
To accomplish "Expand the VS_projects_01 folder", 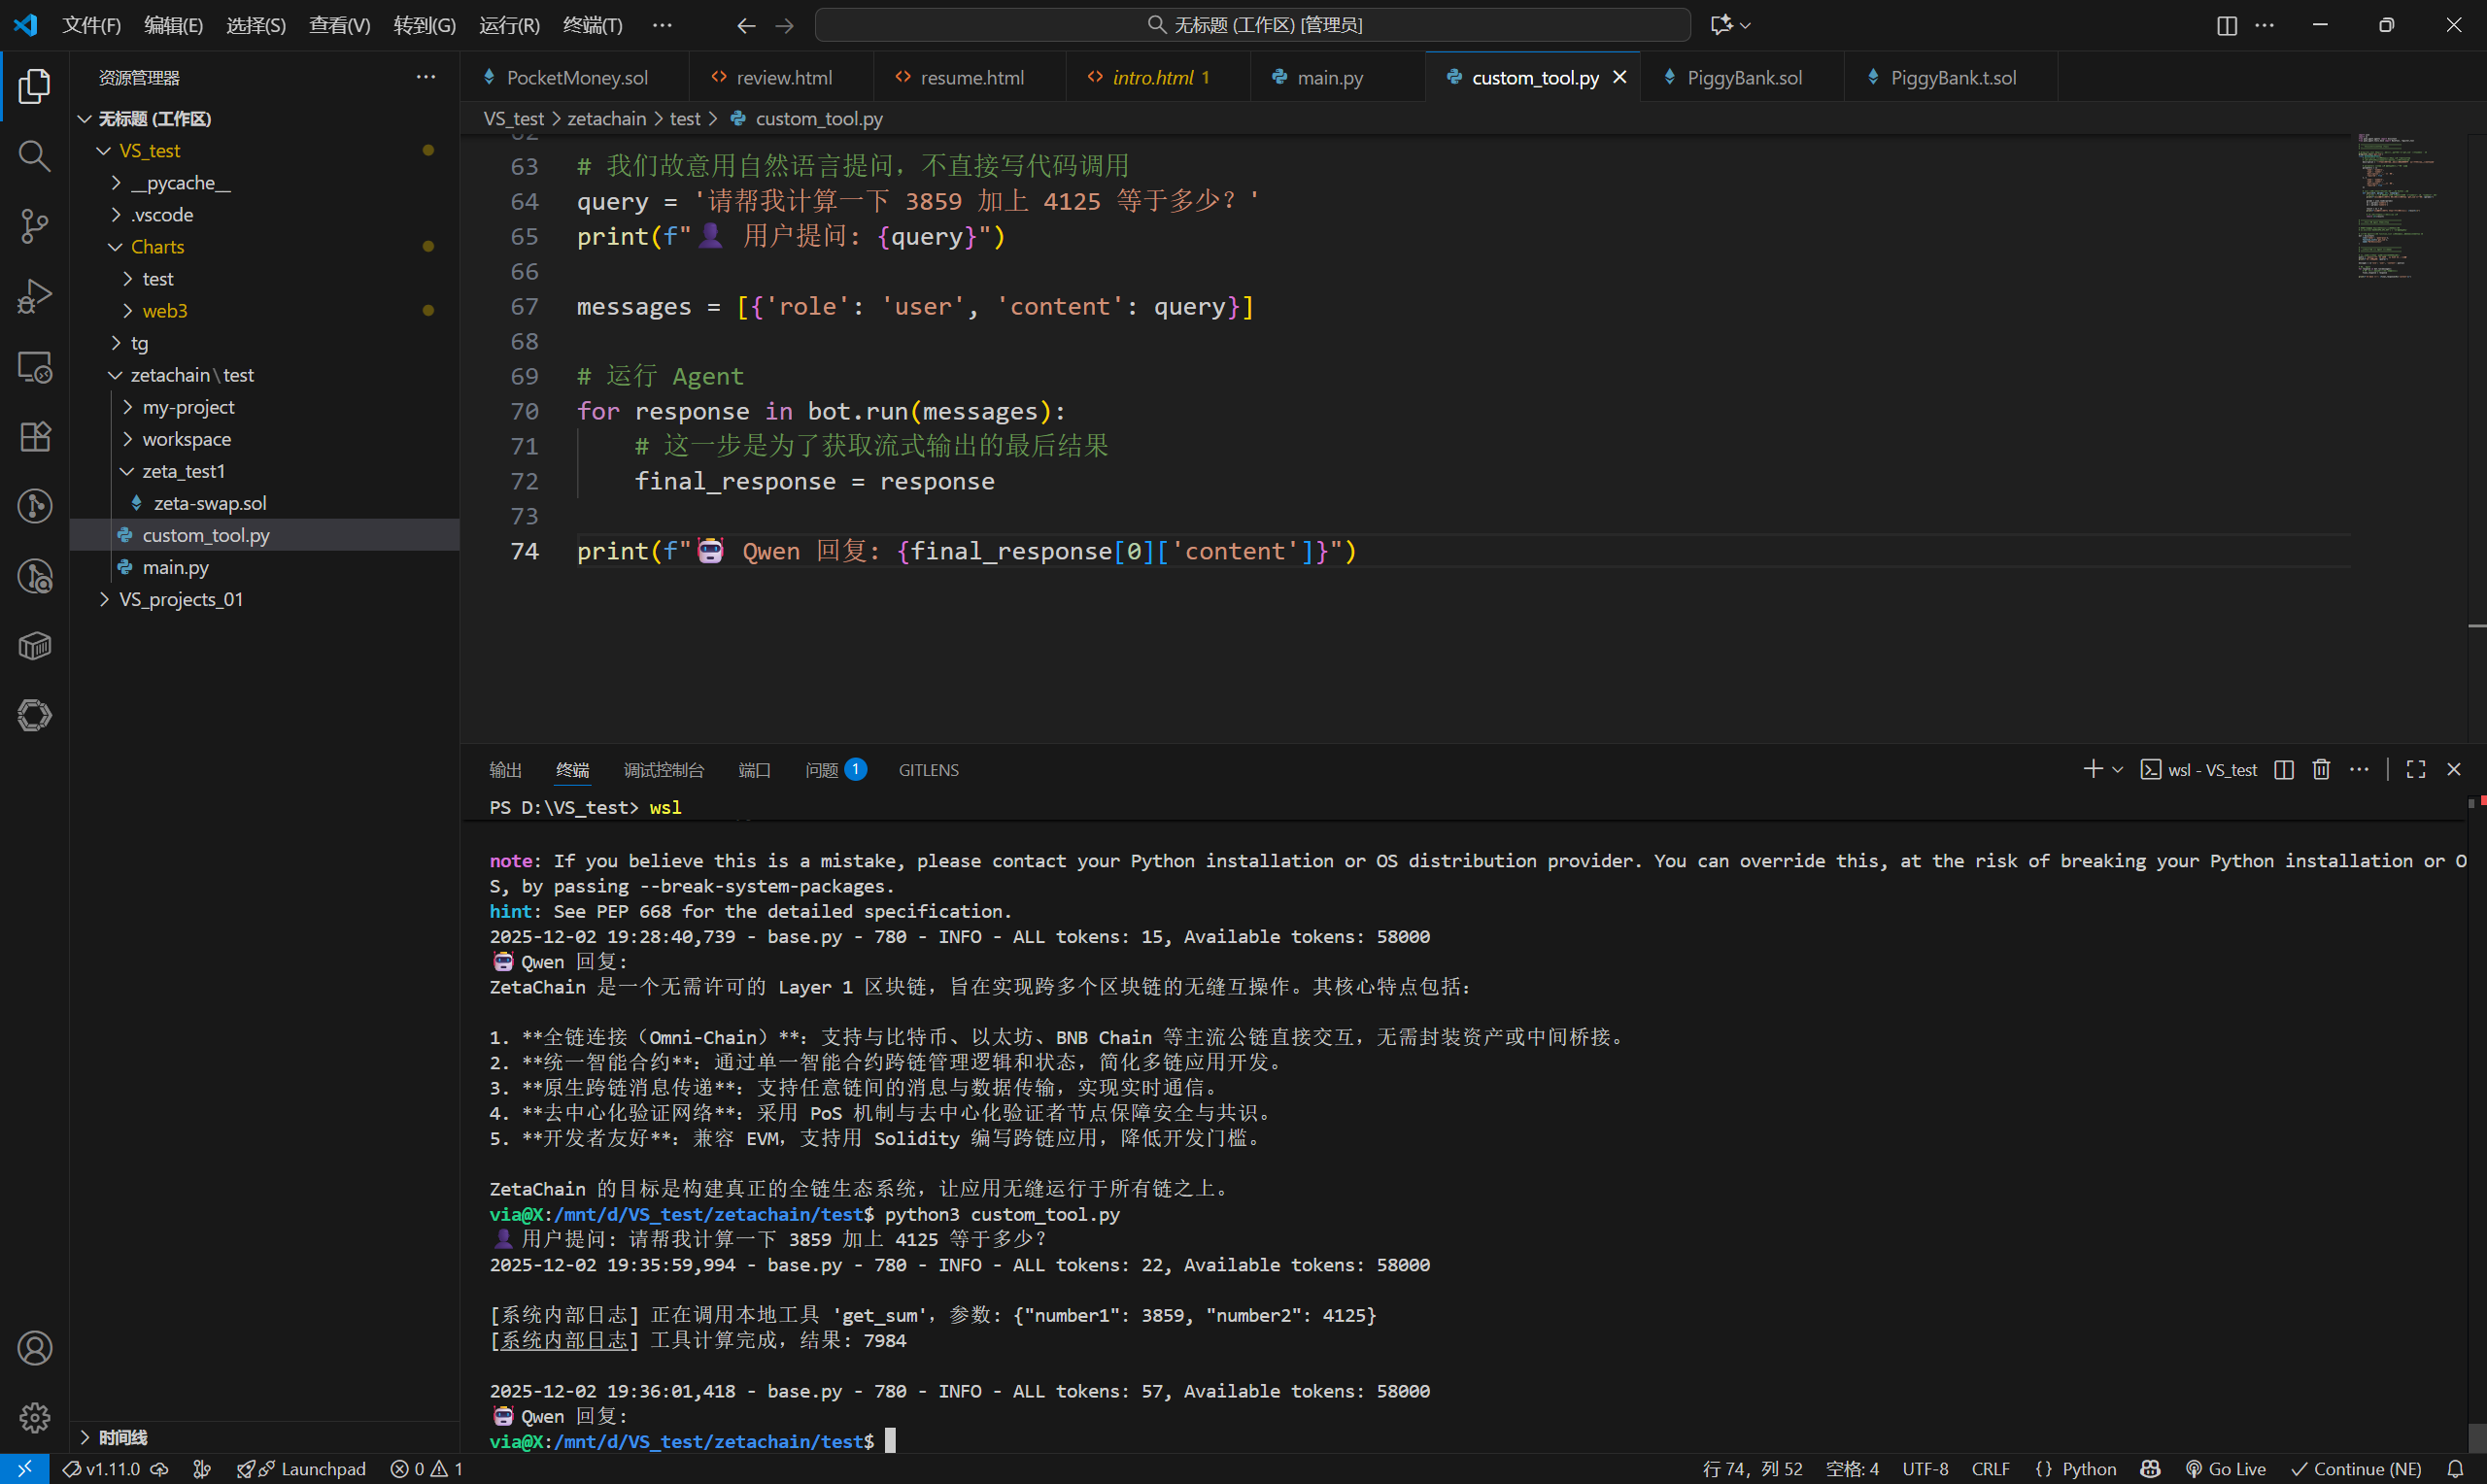I will point(104,599).
